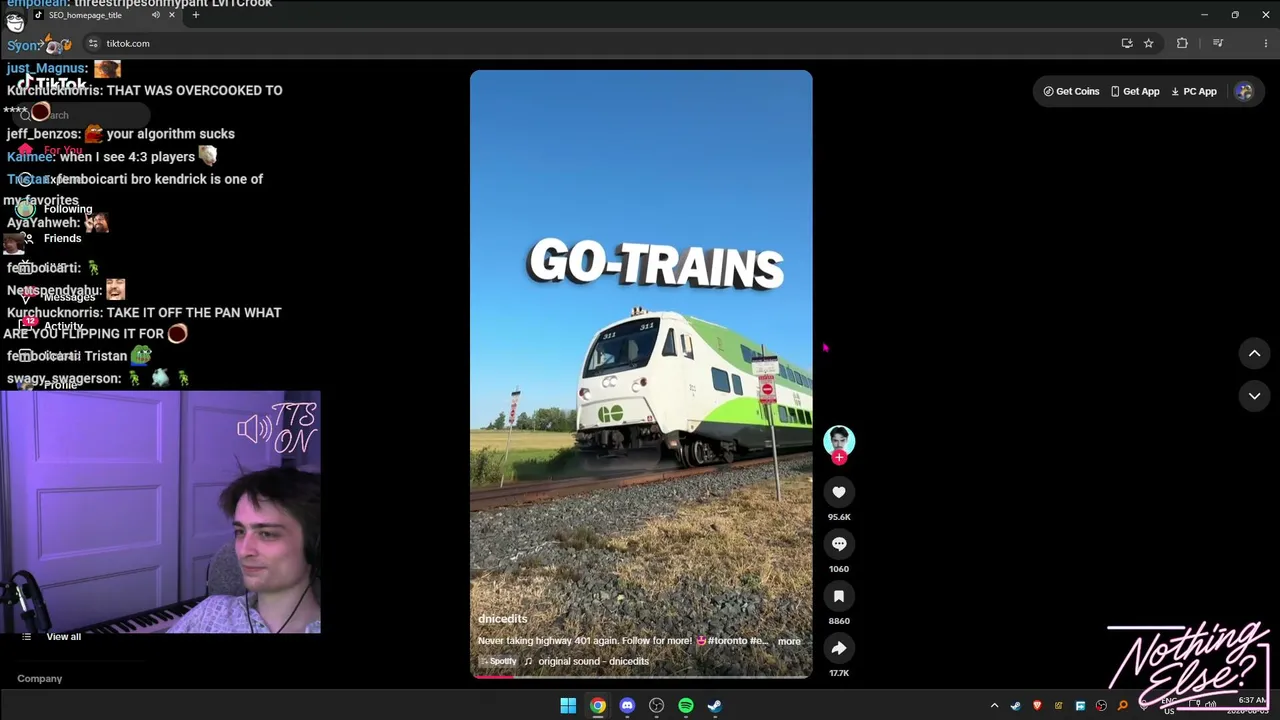
Task: Open comments on the Go-Trains video
Action: click(839, 544)
